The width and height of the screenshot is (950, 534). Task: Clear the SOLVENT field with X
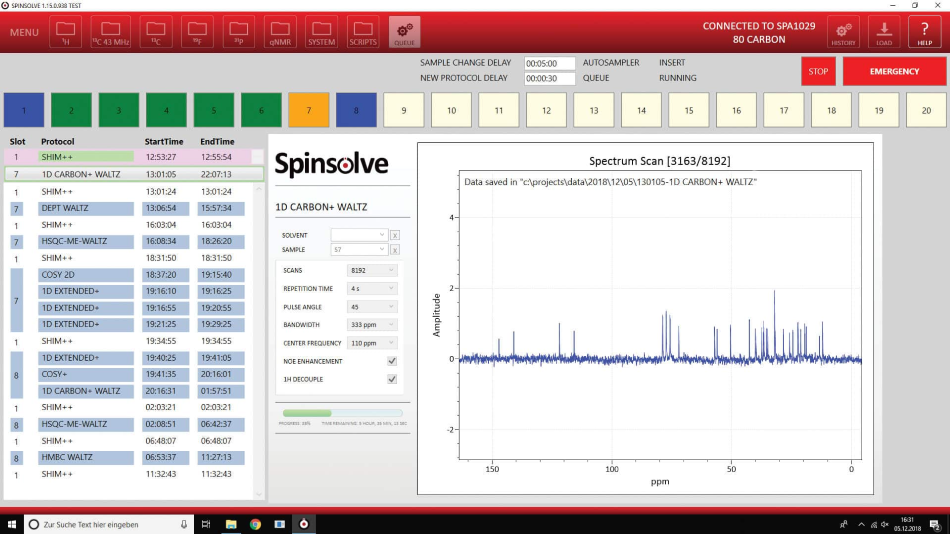click(x=394, y=235)
